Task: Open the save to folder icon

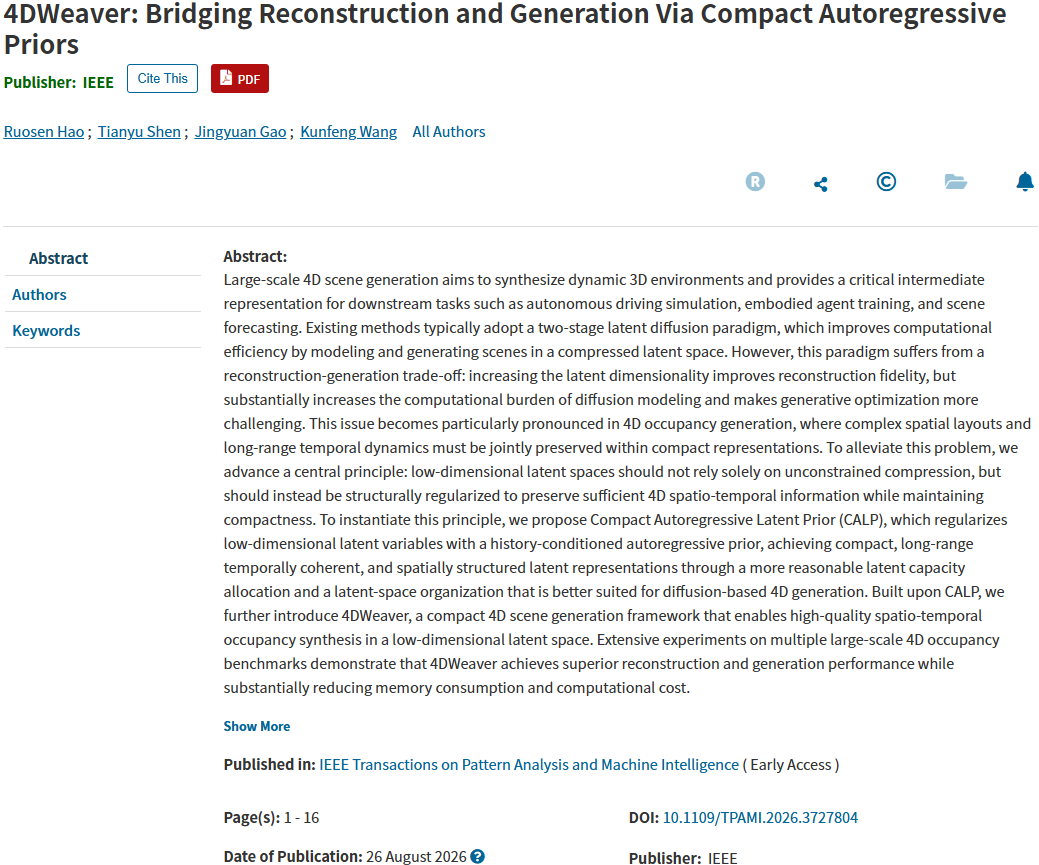Action: [x=956, y=182]
